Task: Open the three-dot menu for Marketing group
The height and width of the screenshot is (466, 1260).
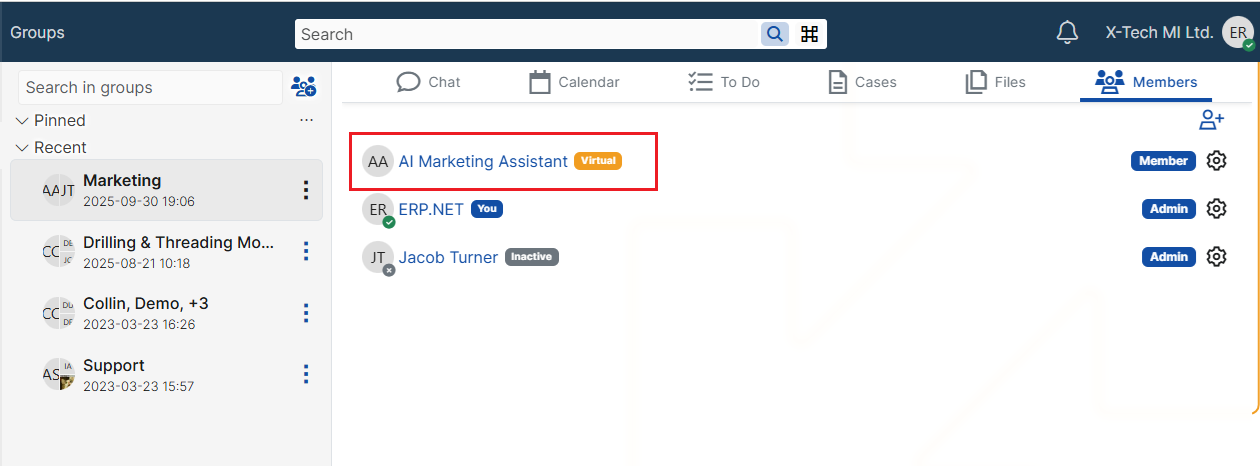Action: [x=306, y=190]
